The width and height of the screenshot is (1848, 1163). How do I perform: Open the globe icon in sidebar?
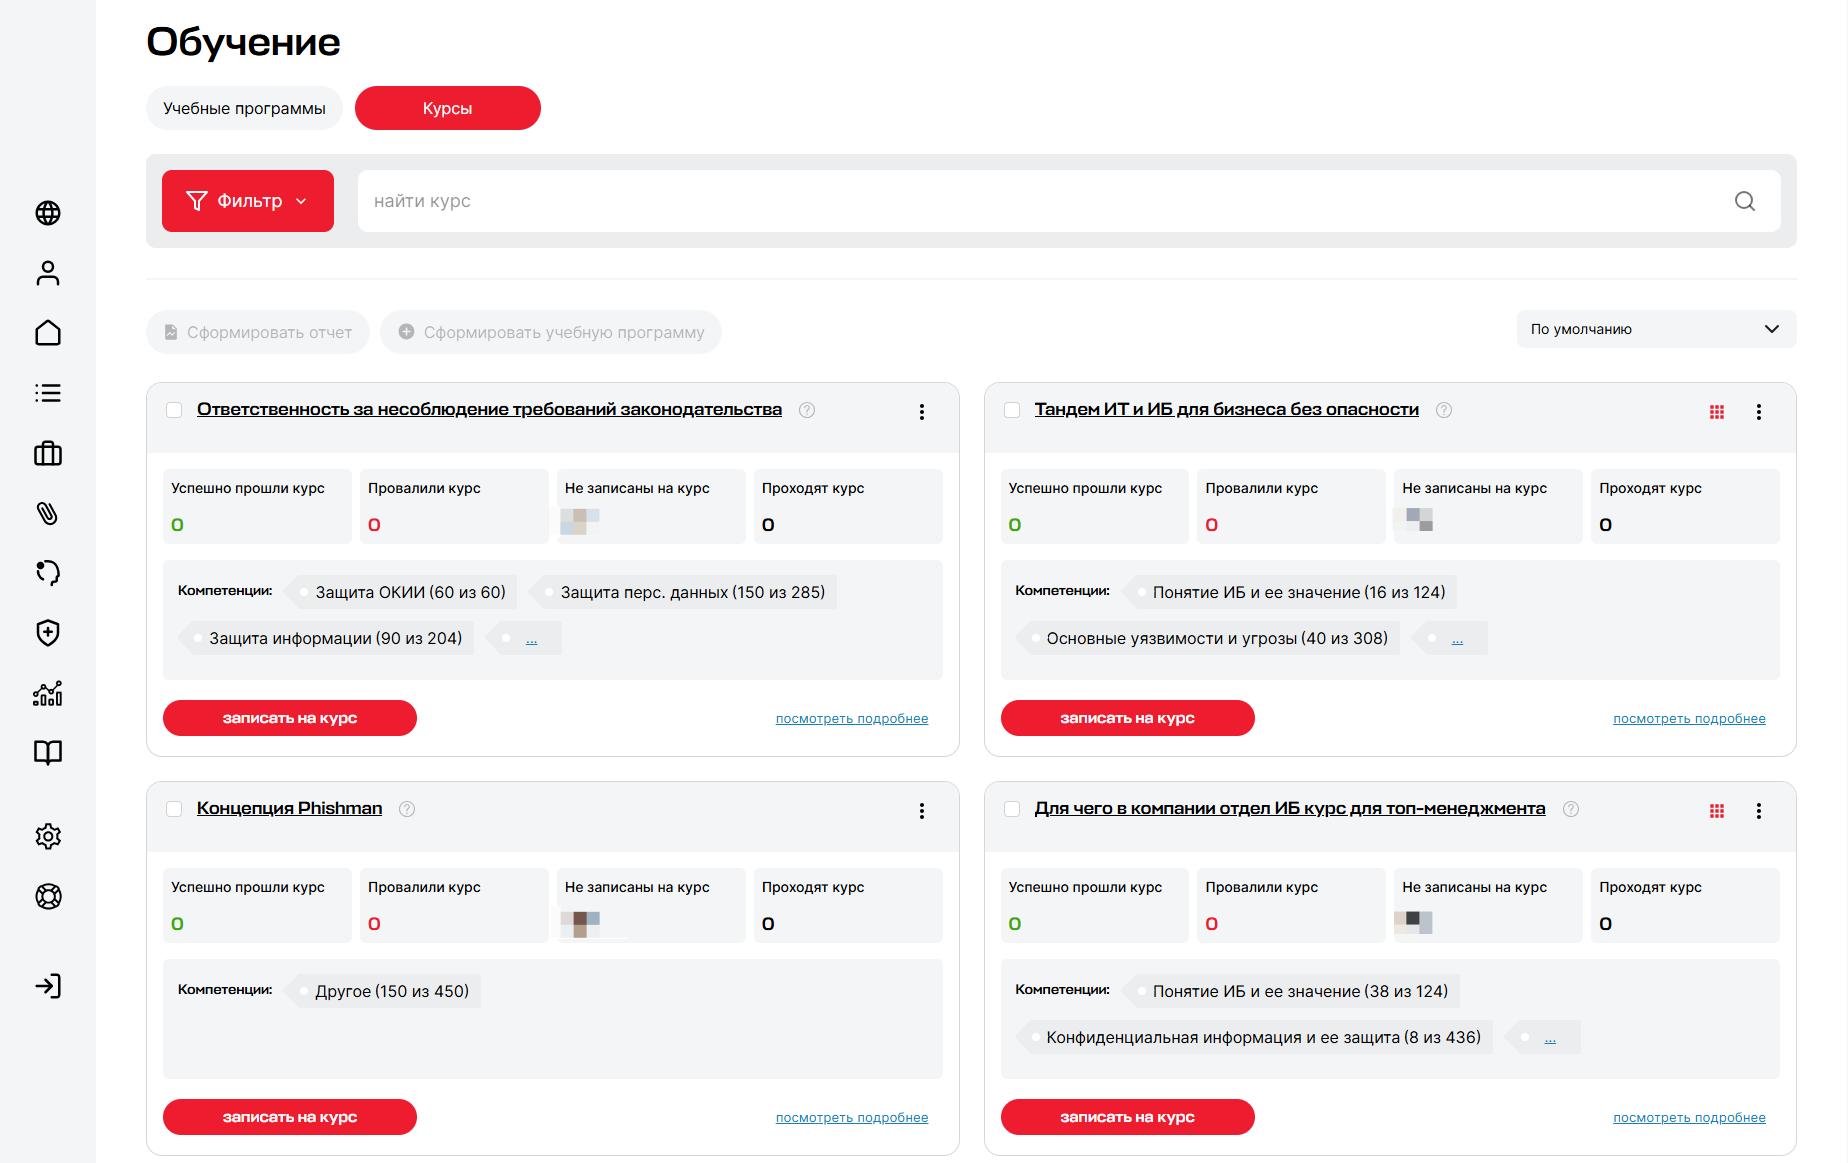[48, 213]
